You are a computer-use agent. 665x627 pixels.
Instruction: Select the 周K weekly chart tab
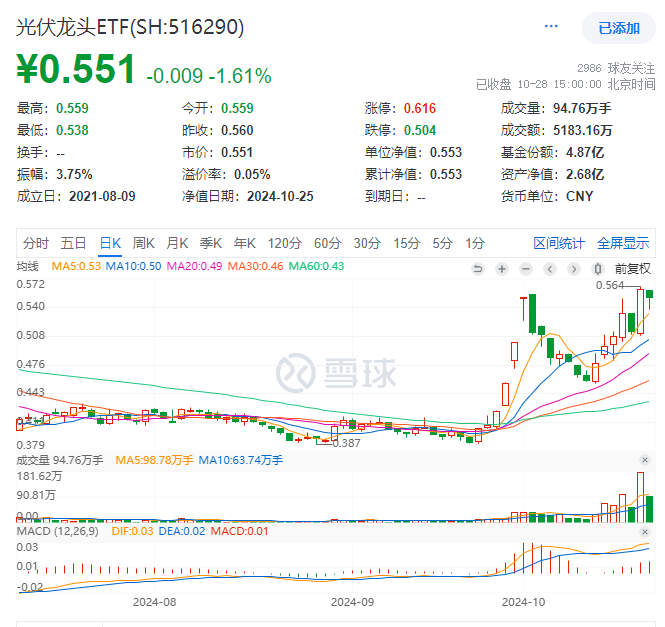point(143,244)
